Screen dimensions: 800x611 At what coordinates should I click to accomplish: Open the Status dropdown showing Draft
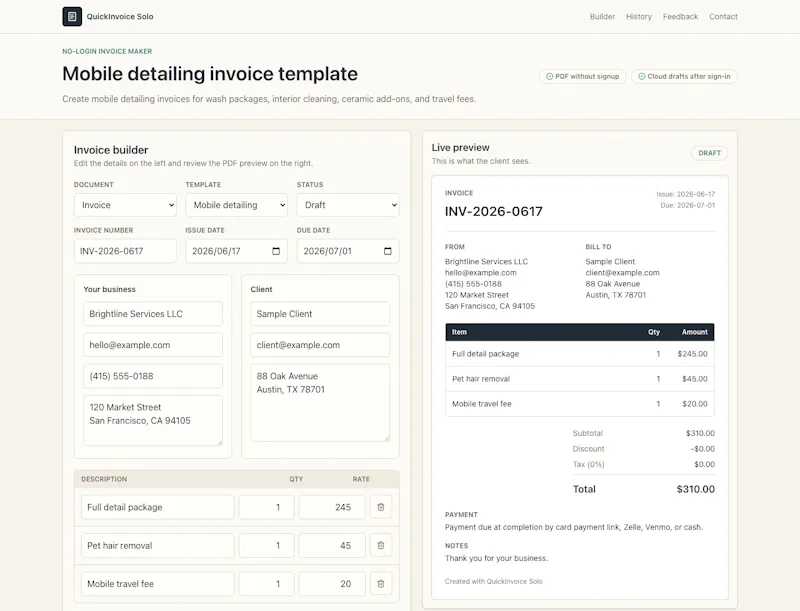coord(348,205)
